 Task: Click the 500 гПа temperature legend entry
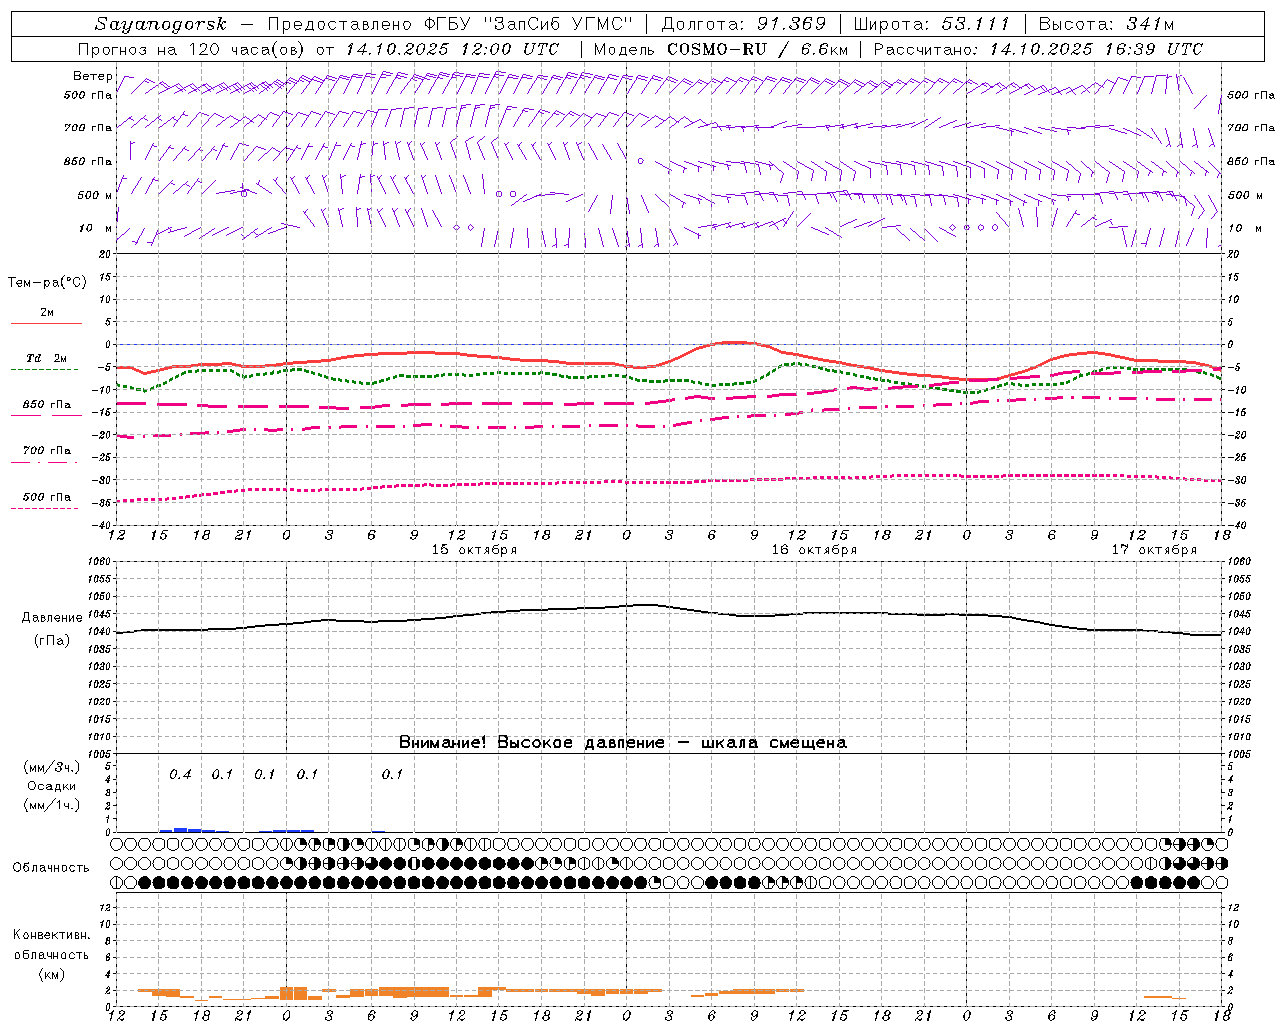pyautogui.click(x=47, y=497)
